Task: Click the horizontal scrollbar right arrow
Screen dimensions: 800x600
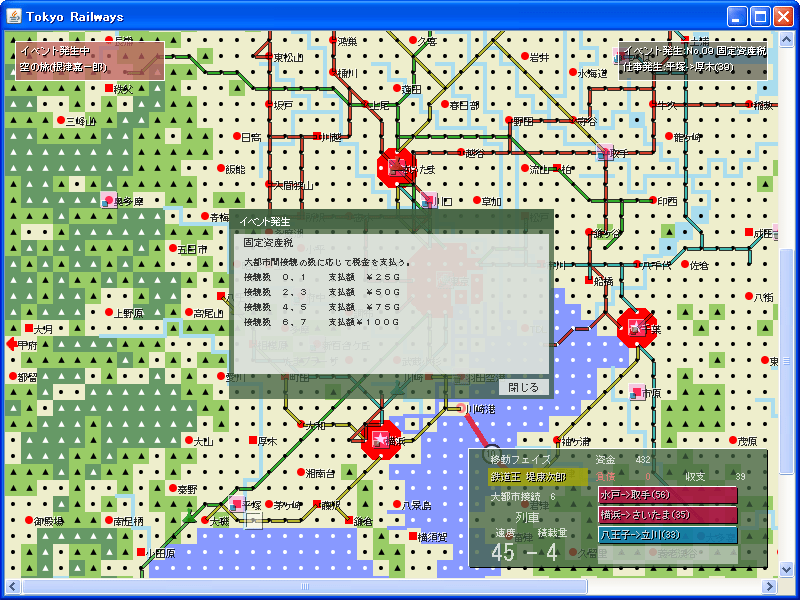Action: pos(770,586)
